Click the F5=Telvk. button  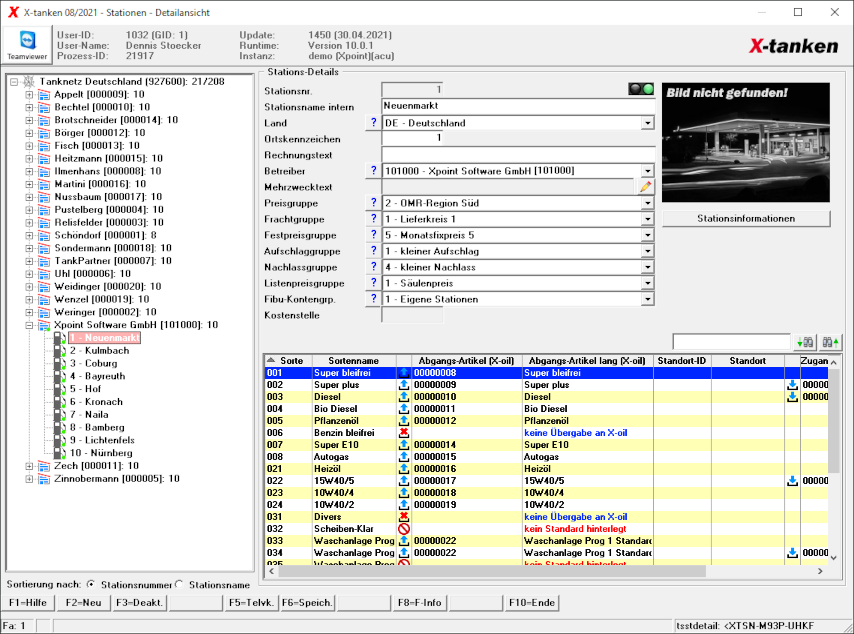251,603
